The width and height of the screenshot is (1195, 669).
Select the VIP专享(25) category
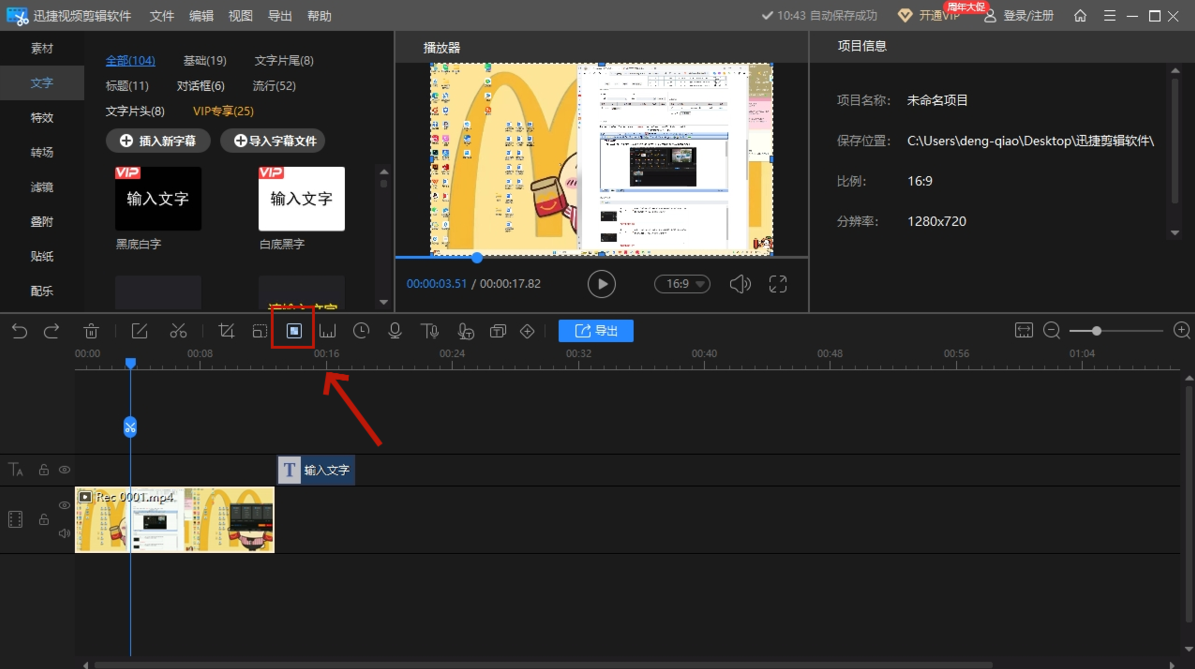point(223,110)
